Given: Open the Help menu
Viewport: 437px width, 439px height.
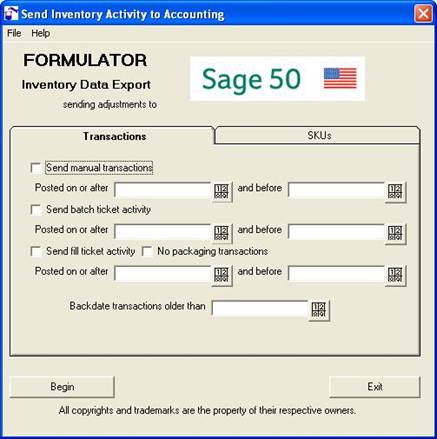Looking at the screenshot, I should [x=41, y=33].
